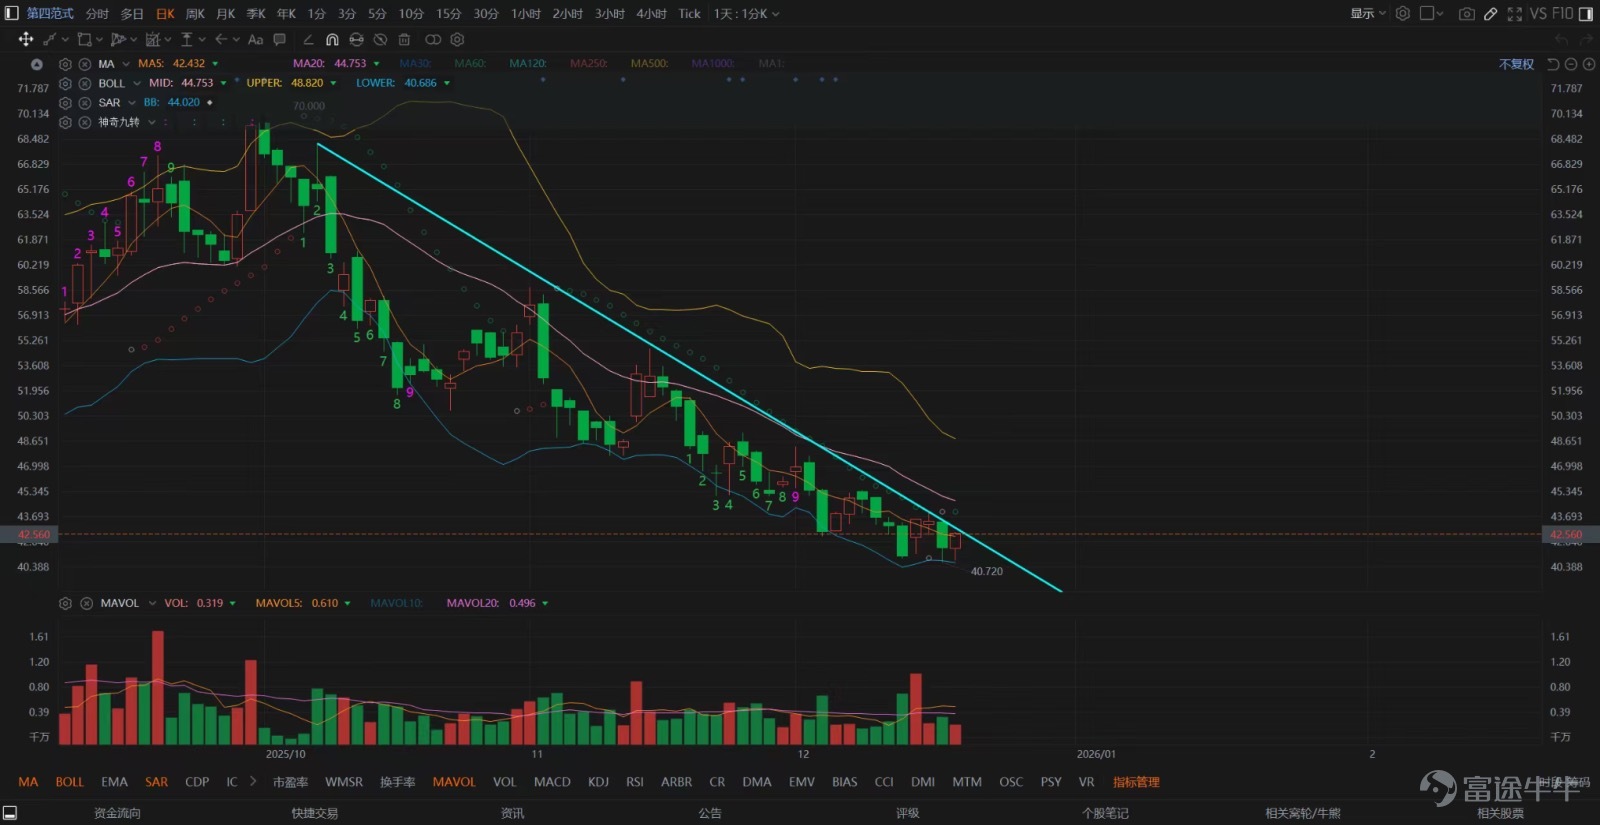Enable the magnet snap tool

[332, 39]
